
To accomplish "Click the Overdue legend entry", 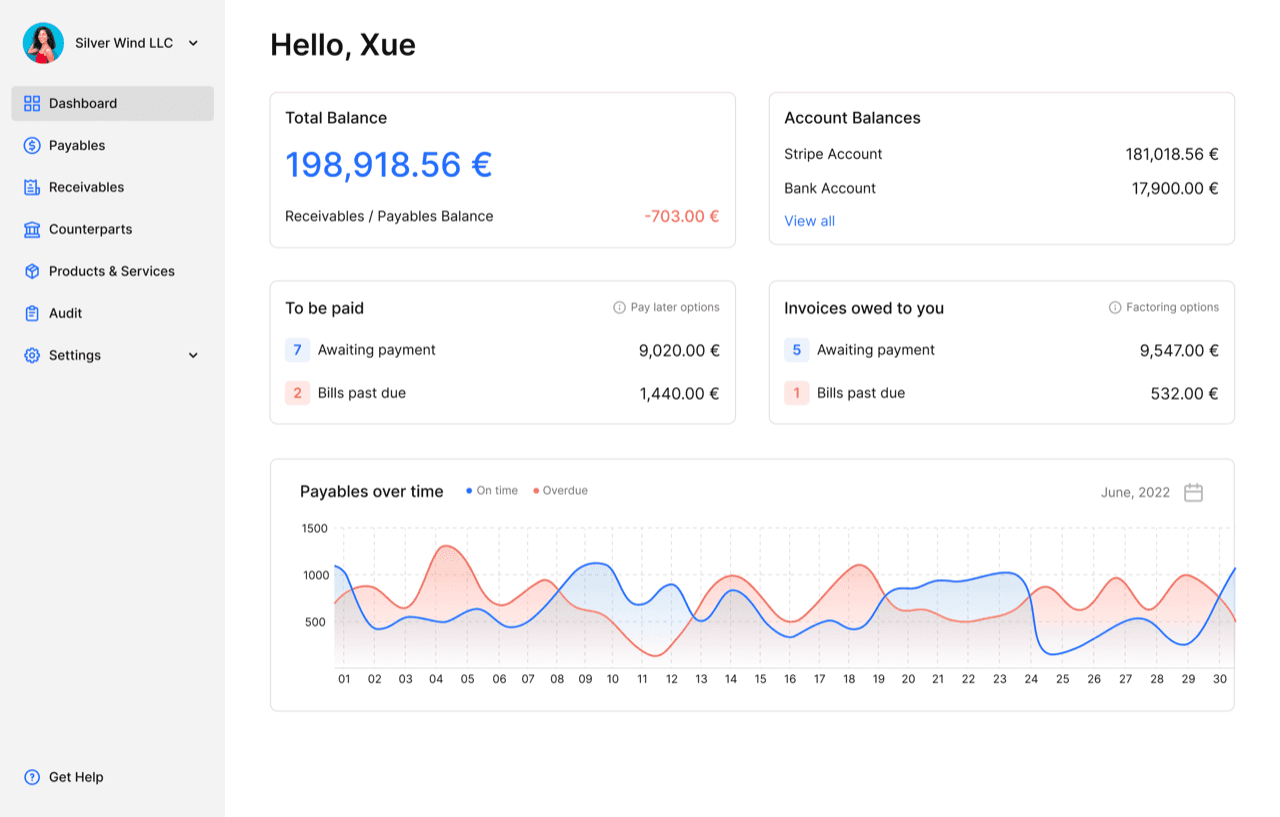I will point(560,491).
